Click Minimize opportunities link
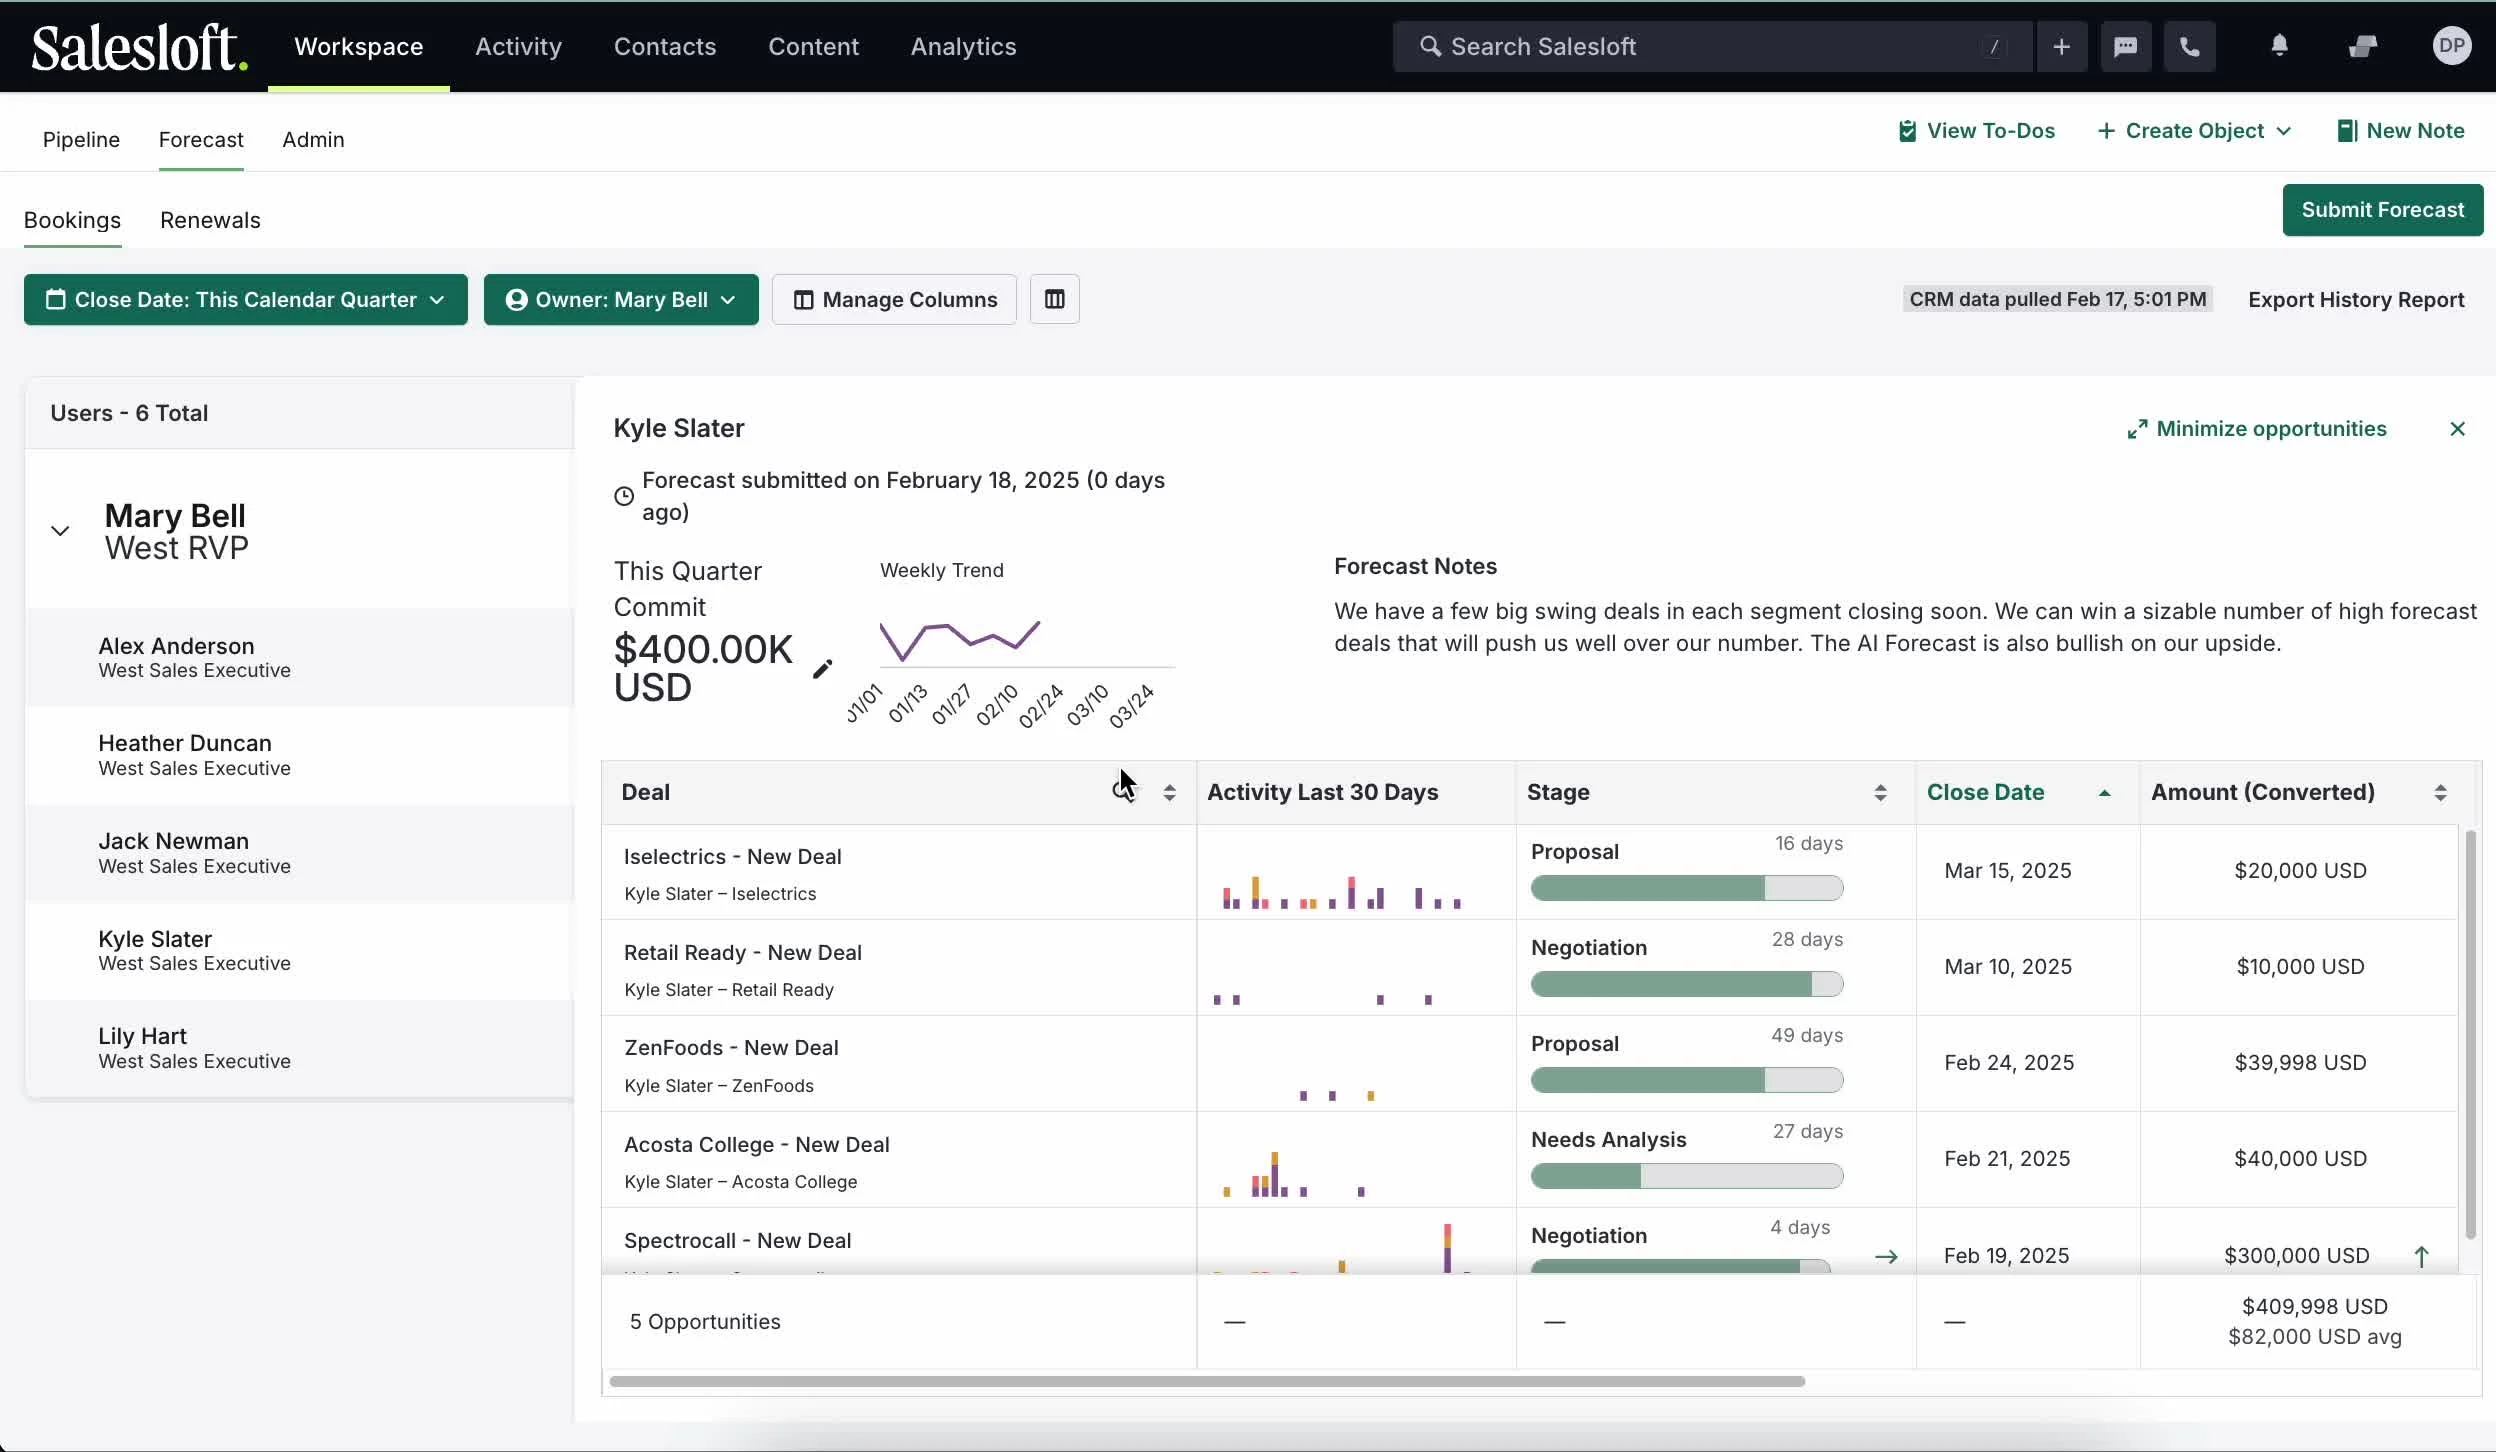The width and height of the screenshot is (2496, 1452). pyautogui.click(x=2257, y=429)
